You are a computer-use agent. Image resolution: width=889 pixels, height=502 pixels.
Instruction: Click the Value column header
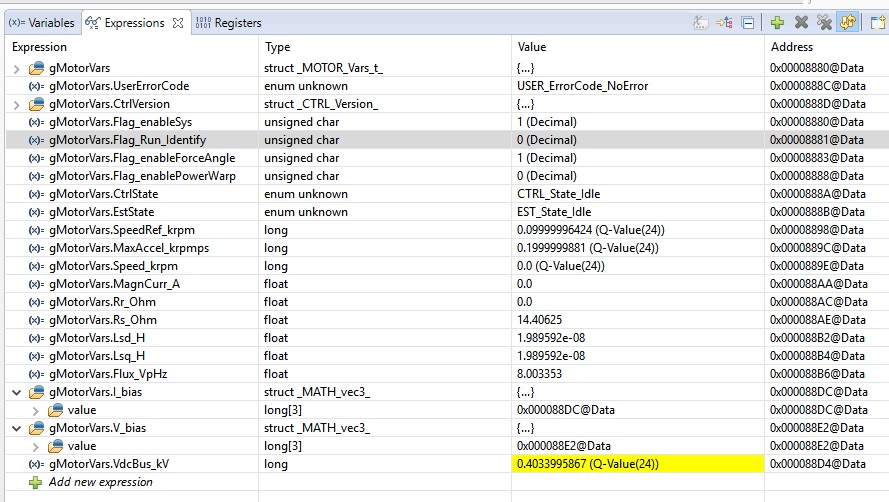(532, 47)
